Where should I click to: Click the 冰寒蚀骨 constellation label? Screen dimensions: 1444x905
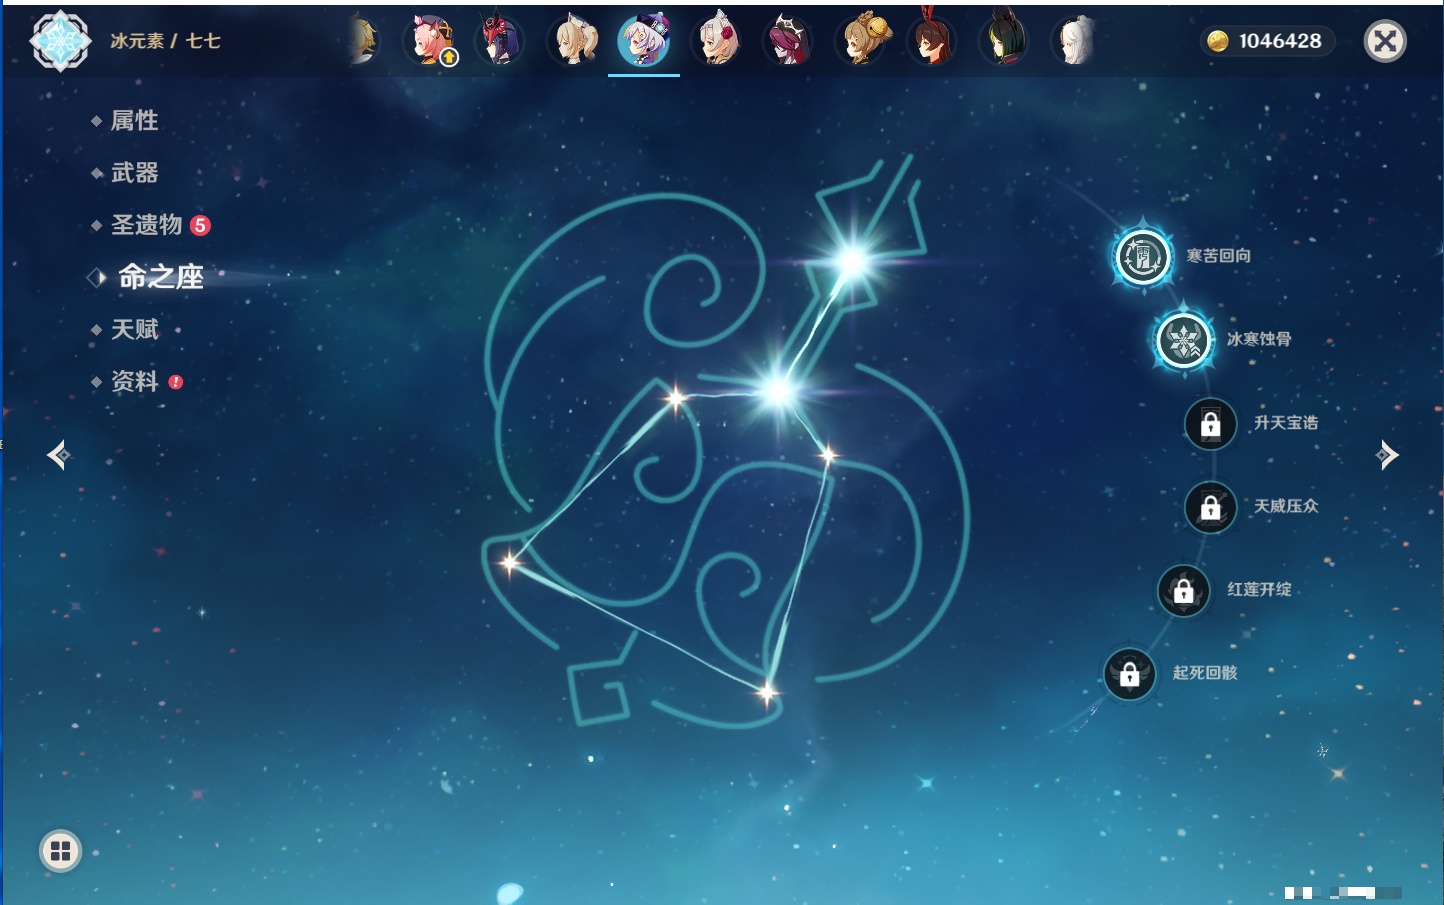coord(1259,339)
